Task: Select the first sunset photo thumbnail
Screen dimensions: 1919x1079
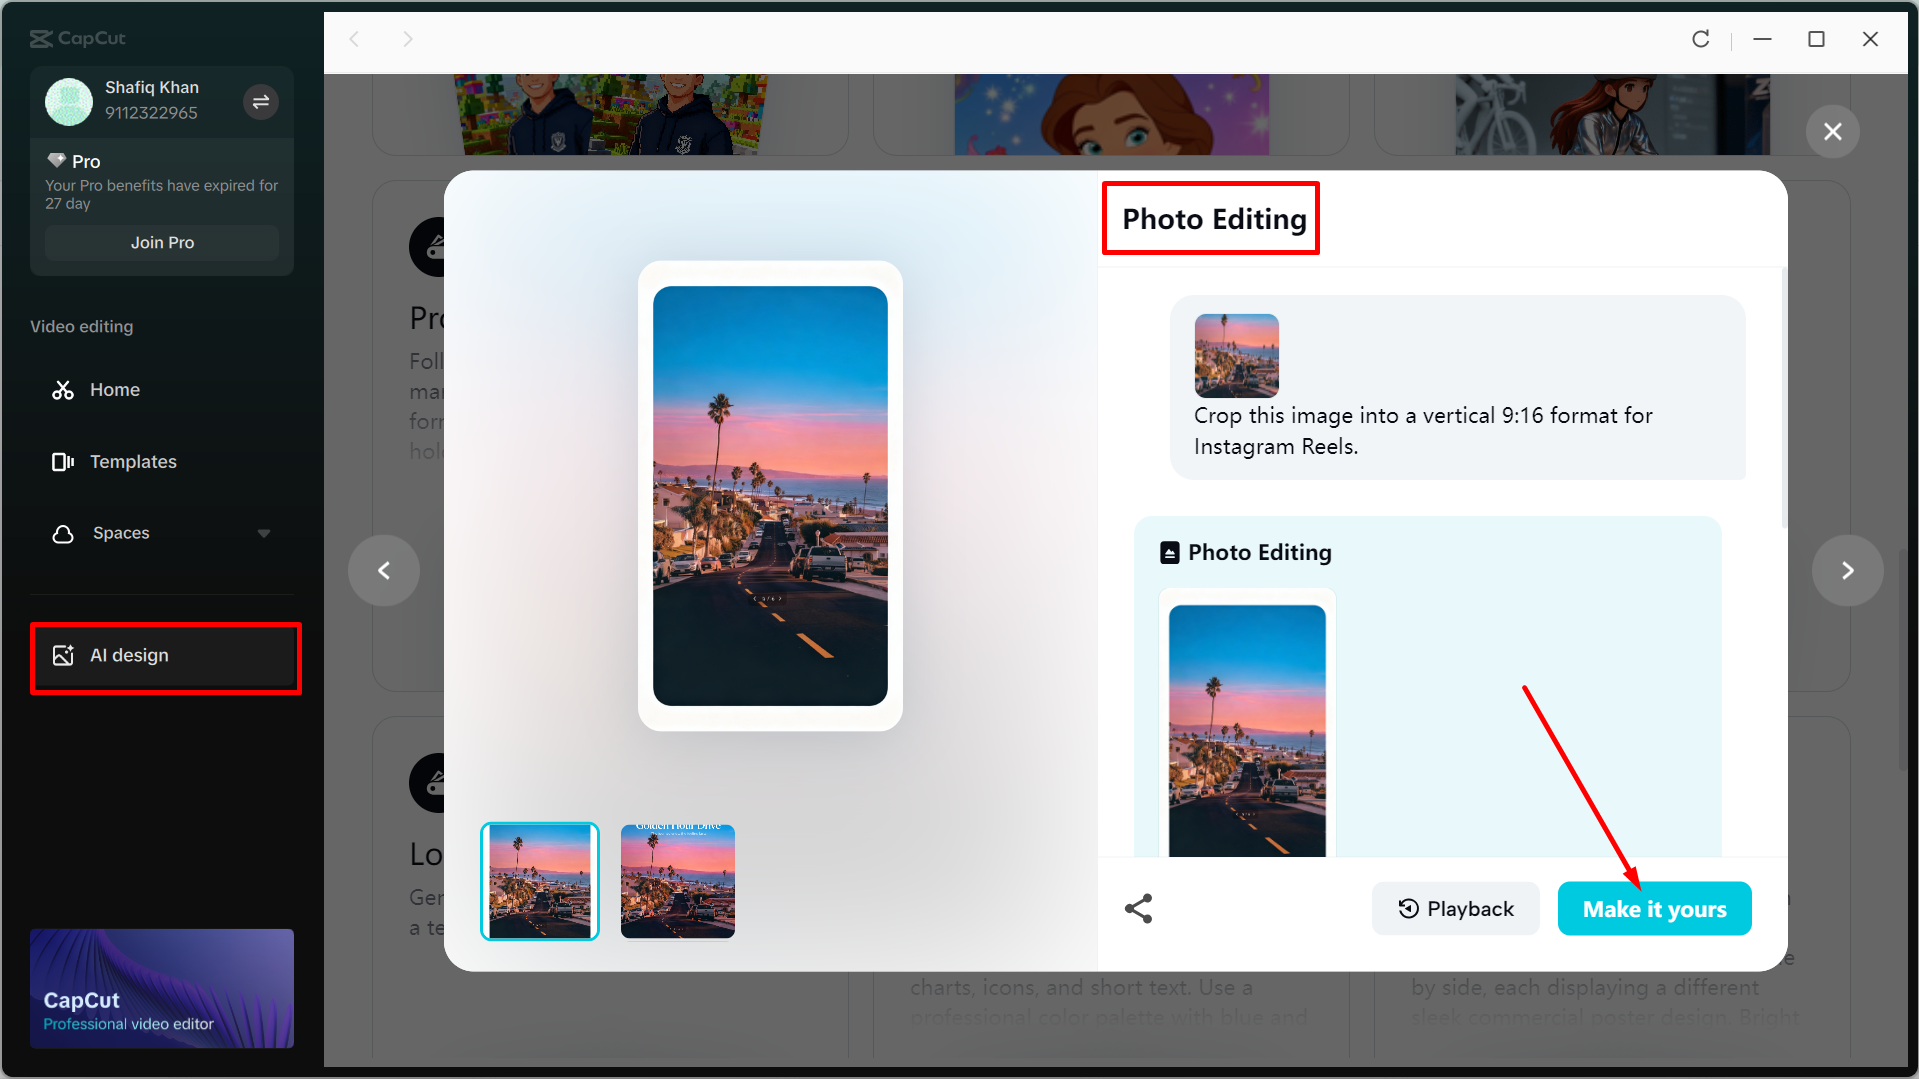Action: click(539, 881)
